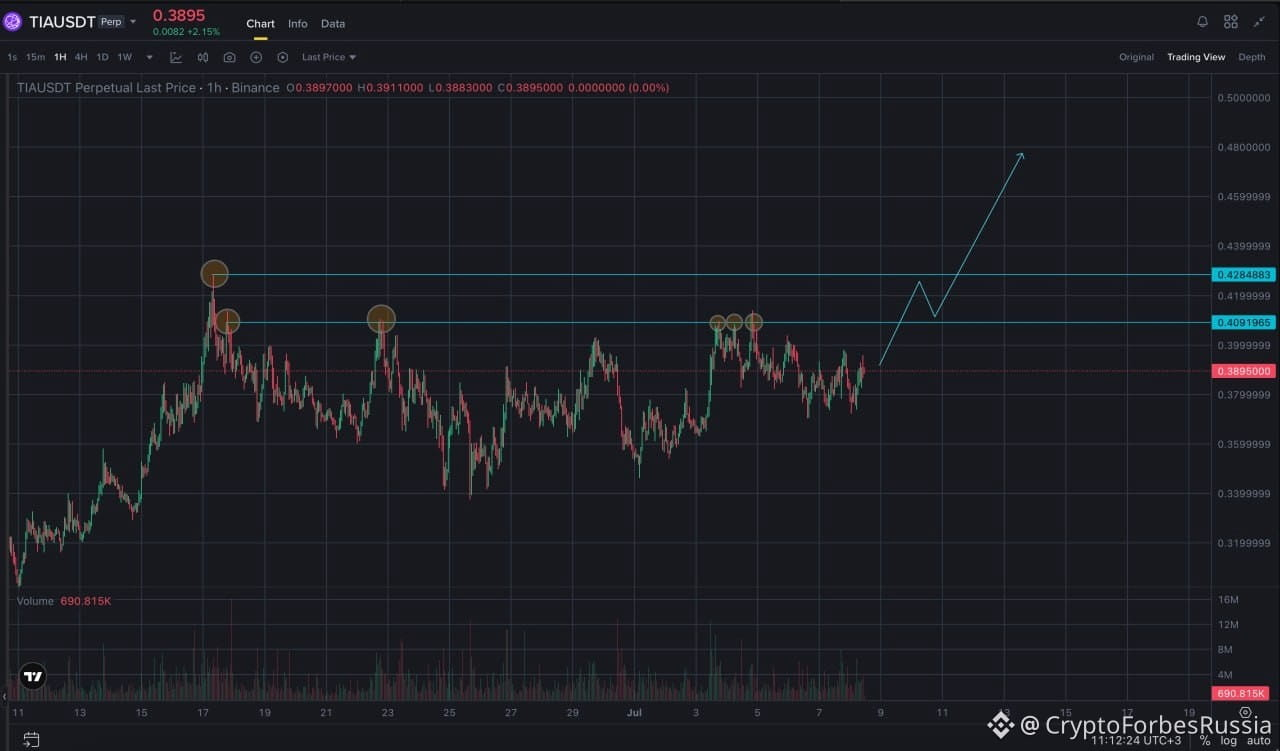Toggle log scale on price axis
The width and height of the screenshot is (1280, 751).
coord(1229,740)
